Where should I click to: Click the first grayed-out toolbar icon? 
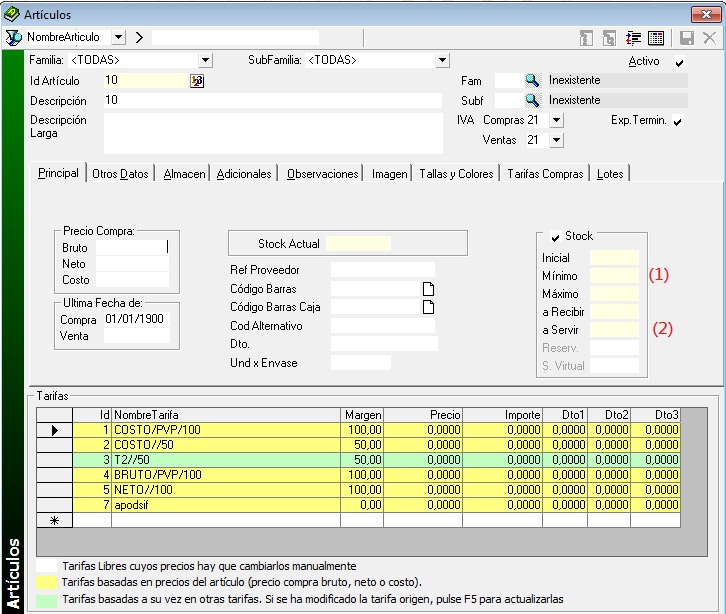coord(586,38)
